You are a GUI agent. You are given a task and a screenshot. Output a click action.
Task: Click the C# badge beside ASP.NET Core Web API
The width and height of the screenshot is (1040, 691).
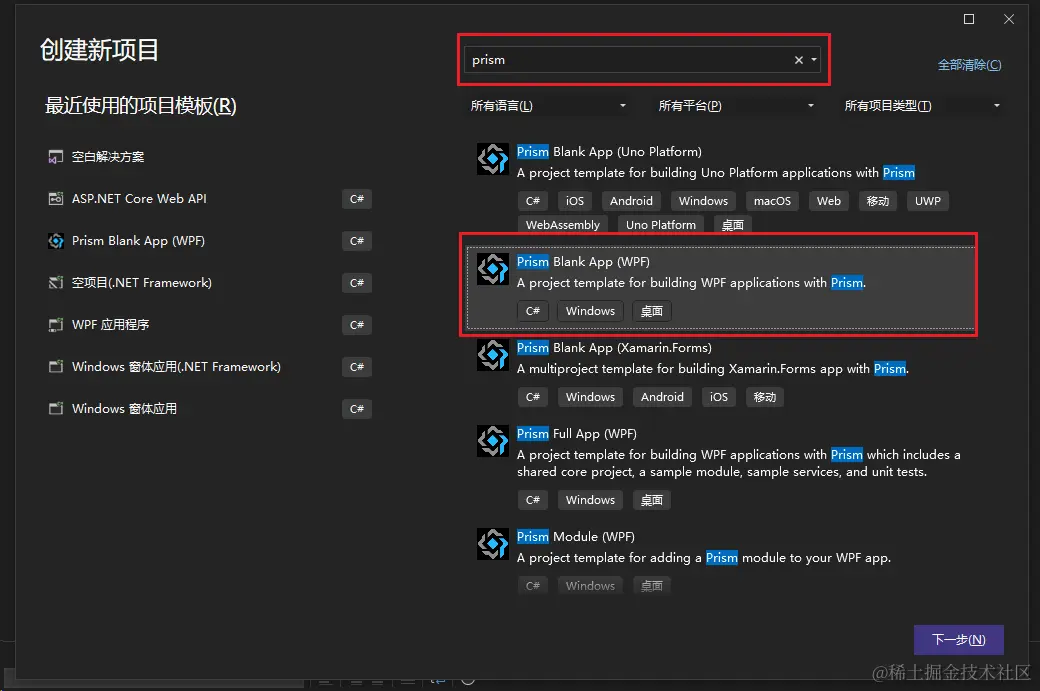click(357, 199)
